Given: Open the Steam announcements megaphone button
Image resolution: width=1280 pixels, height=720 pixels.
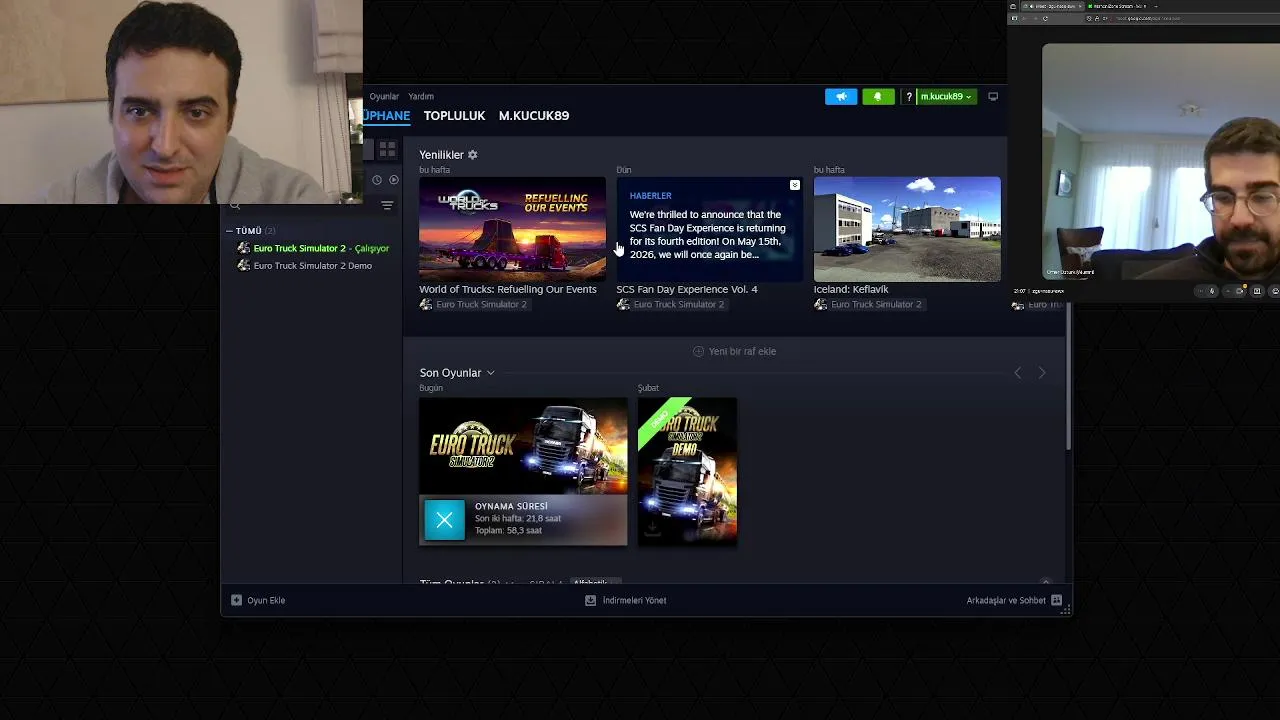Looking at the screenshot, I should (x=841, y=97).
